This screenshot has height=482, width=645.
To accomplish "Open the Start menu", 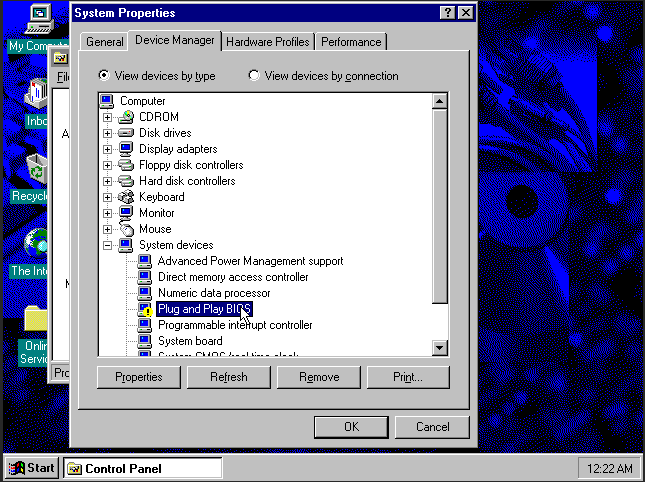I will 32,468.
